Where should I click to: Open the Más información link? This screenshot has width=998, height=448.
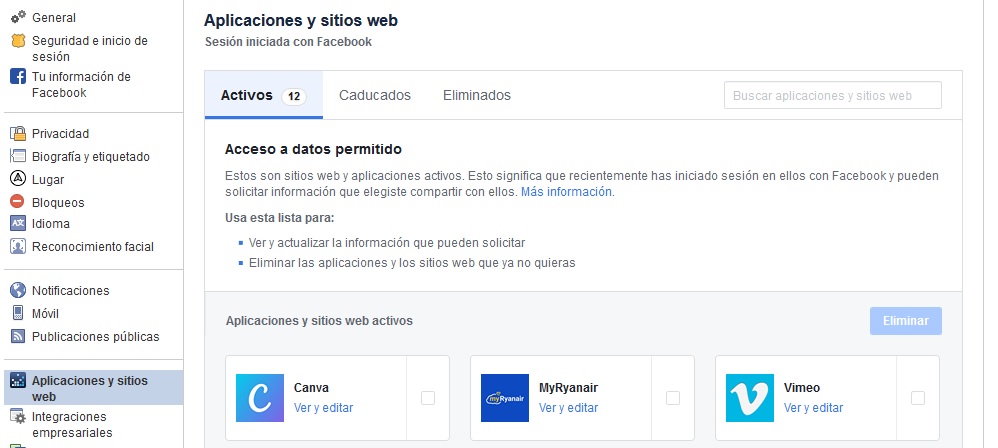click(567, 192)
